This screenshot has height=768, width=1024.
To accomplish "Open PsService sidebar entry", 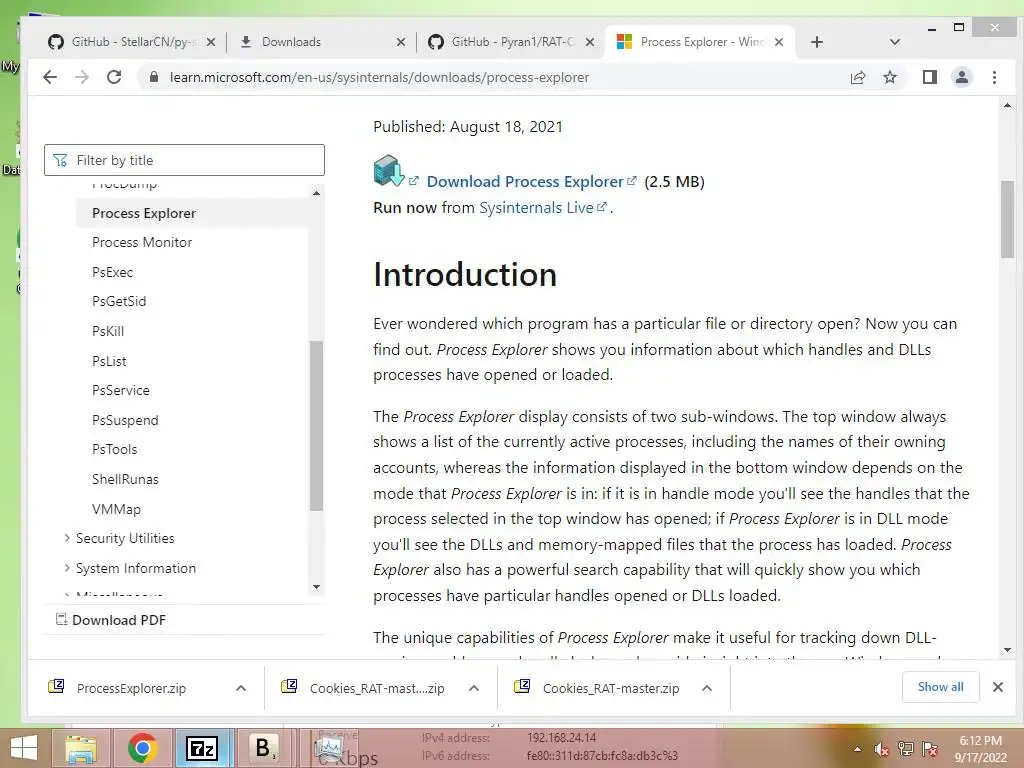I will pos(121,391).
